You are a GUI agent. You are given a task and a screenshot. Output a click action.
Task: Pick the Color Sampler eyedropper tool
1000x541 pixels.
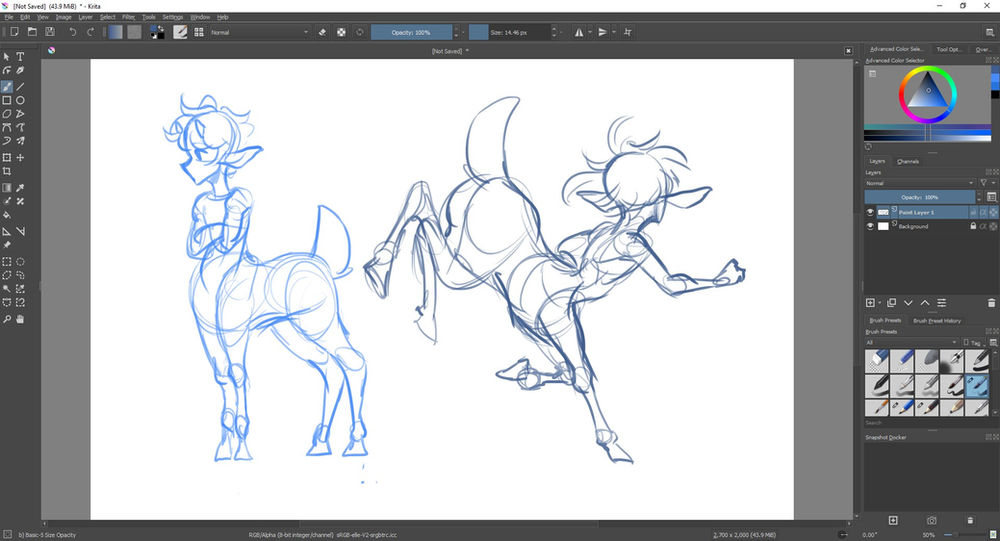20,188
